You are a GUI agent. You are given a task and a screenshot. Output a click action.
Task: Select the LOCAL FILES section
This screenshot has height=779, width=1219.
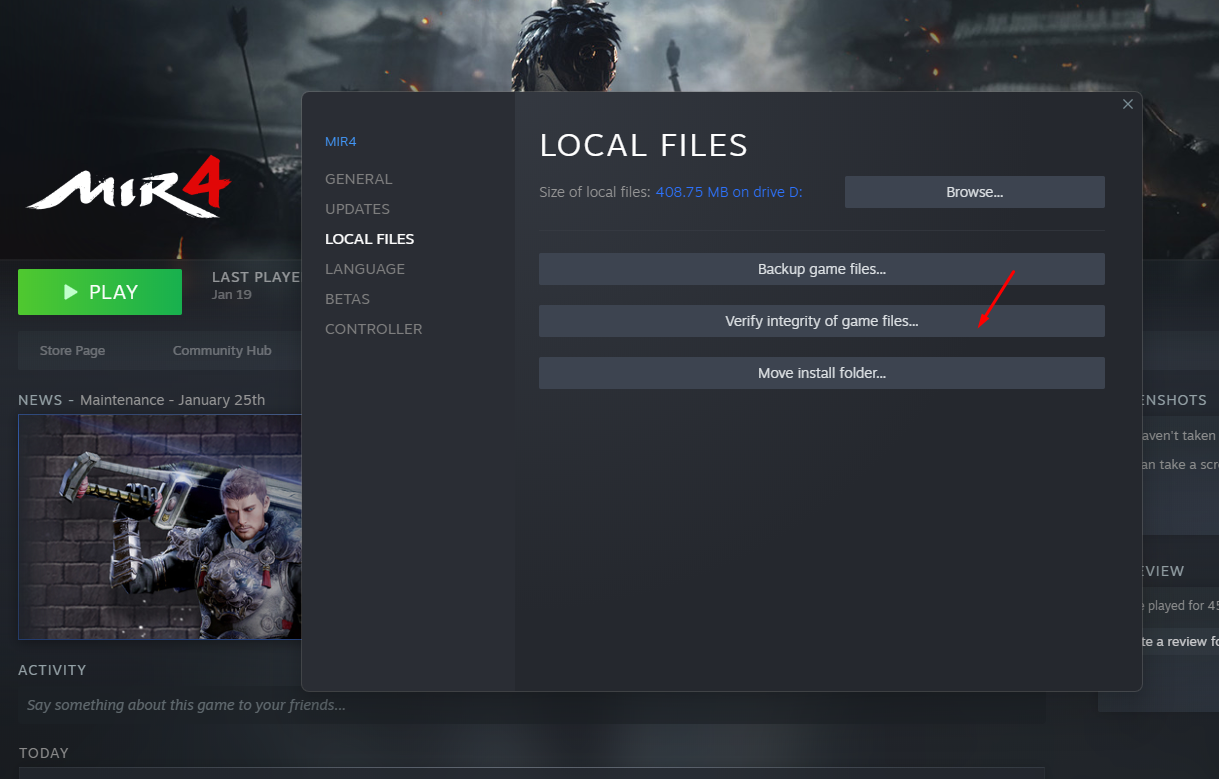tap(369, 239)
